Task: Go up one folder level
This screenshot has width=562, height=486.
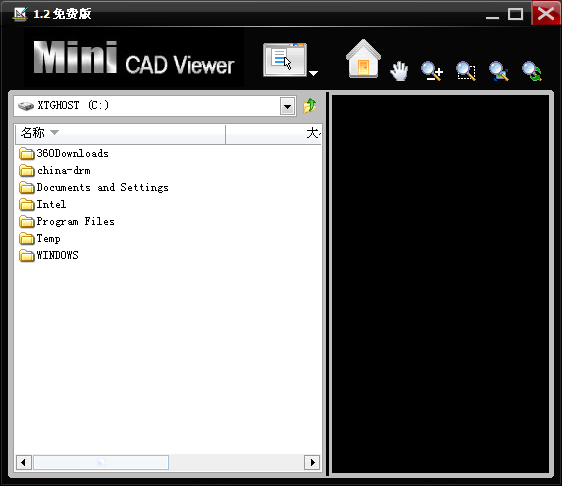Action: pyautogui.click(x=309, y=106)
